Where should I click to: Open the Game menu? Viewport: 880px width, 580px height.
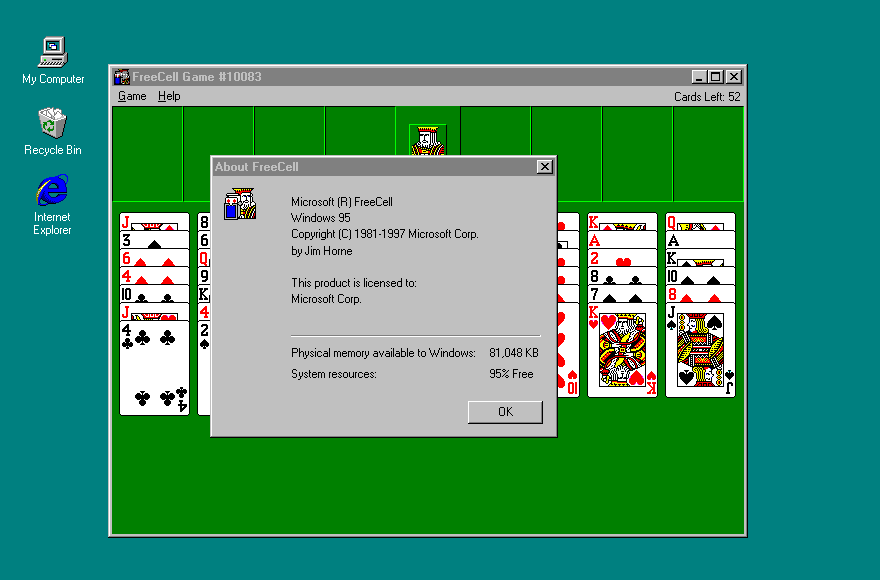point(131,96)
